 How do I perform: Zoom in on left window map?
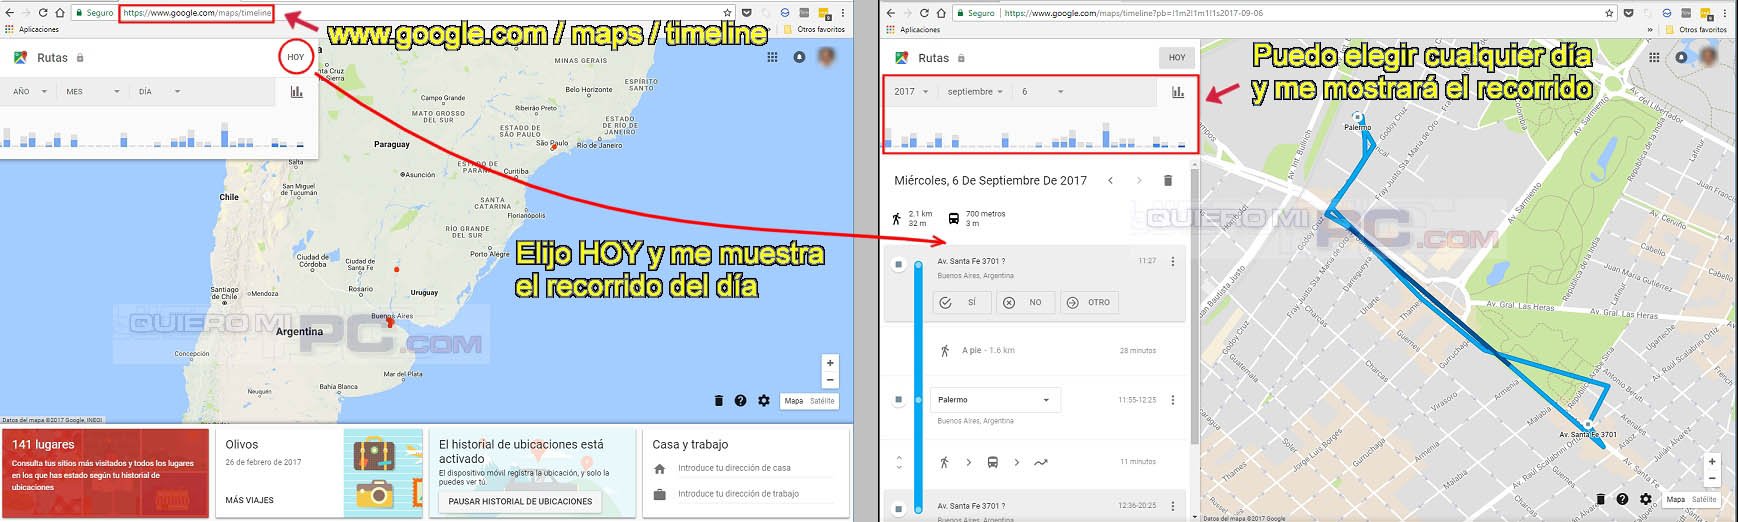(829, 363)
